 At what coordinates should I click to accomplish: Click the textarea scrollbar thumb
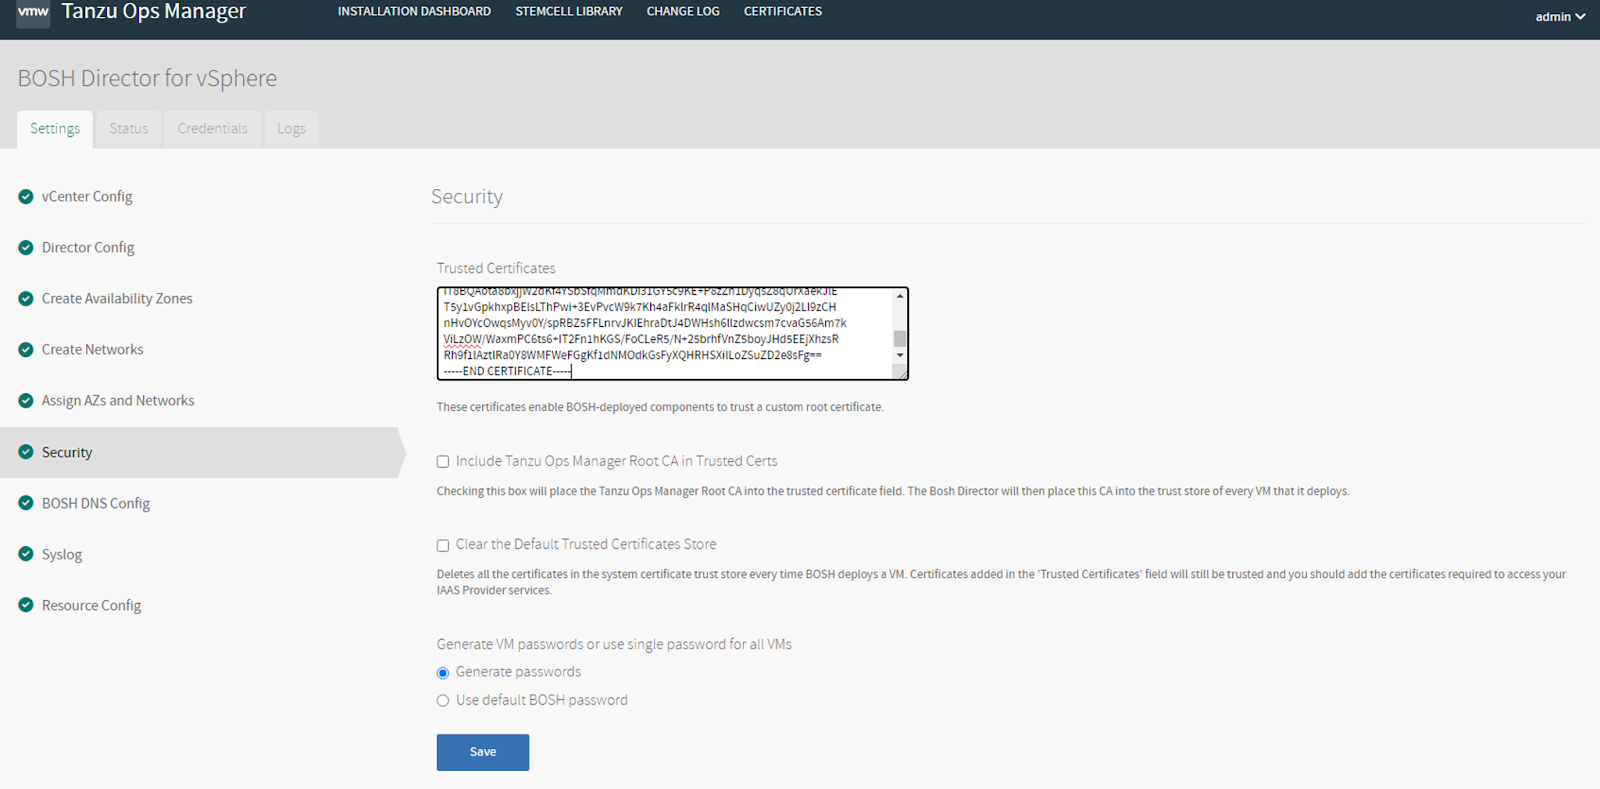(900, 338)
